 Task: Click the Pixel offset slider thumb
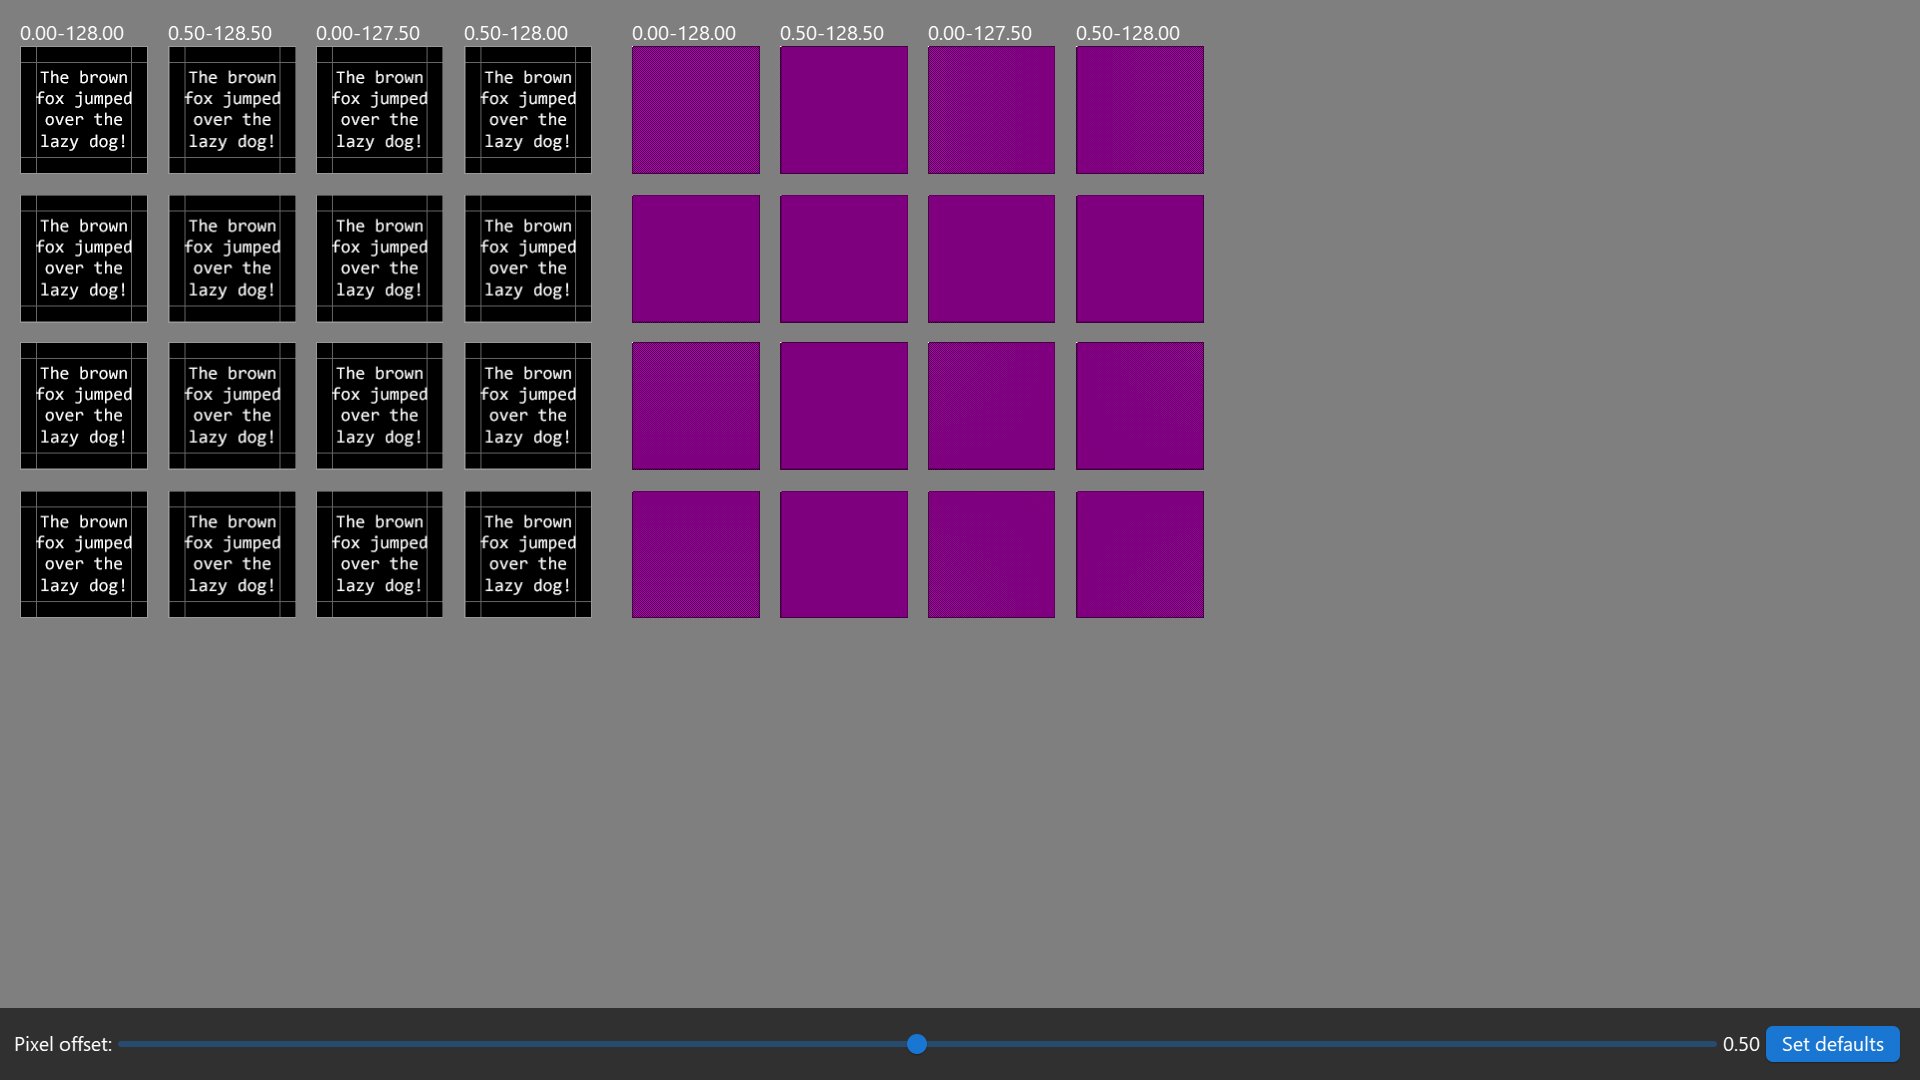917,1044
